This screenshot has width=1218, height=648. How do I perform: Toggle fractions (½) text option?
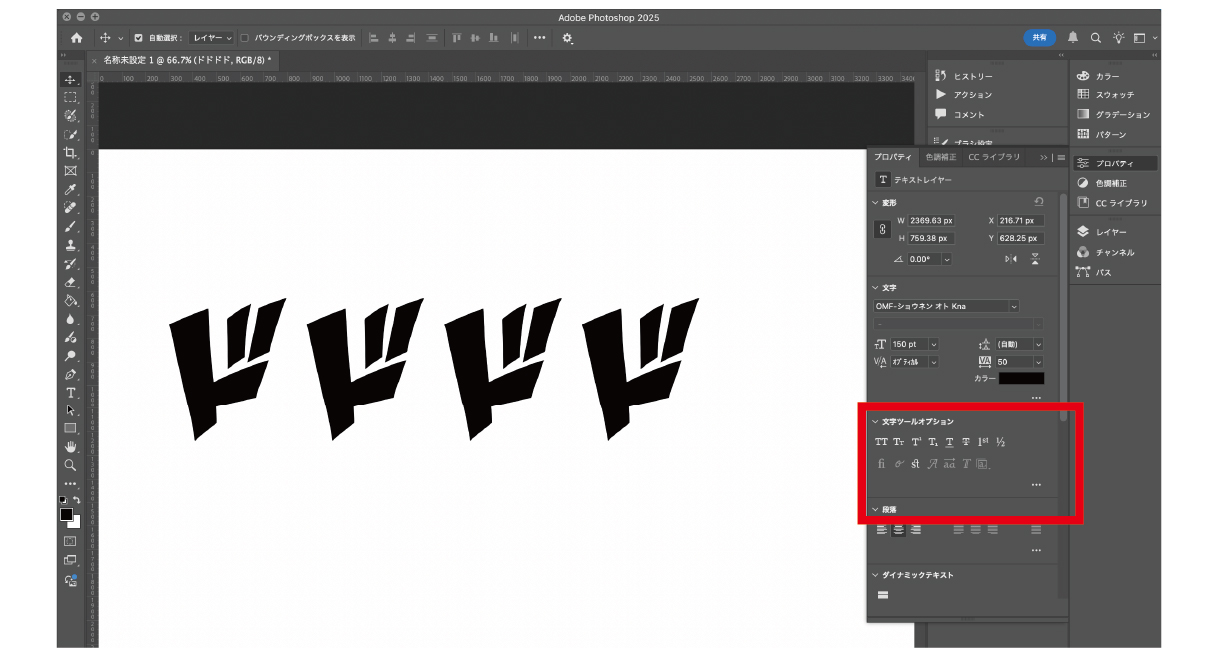tap(1000, 442)
